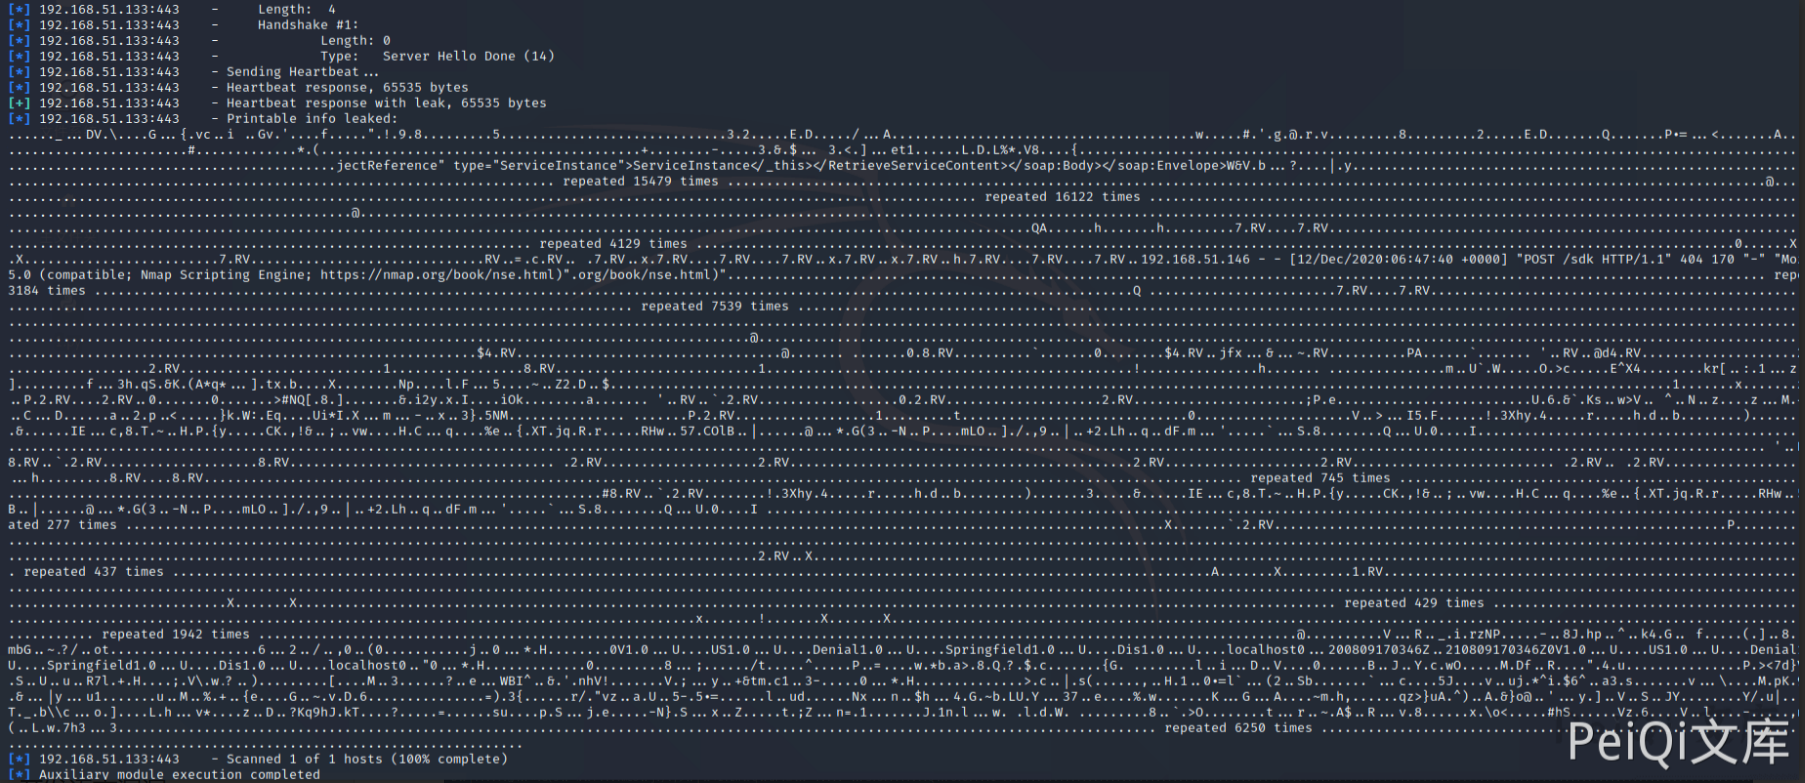Screen dimensions: 1805x783
Task: Click the "repeated 15479 times" text
Action: click(640, 181)
